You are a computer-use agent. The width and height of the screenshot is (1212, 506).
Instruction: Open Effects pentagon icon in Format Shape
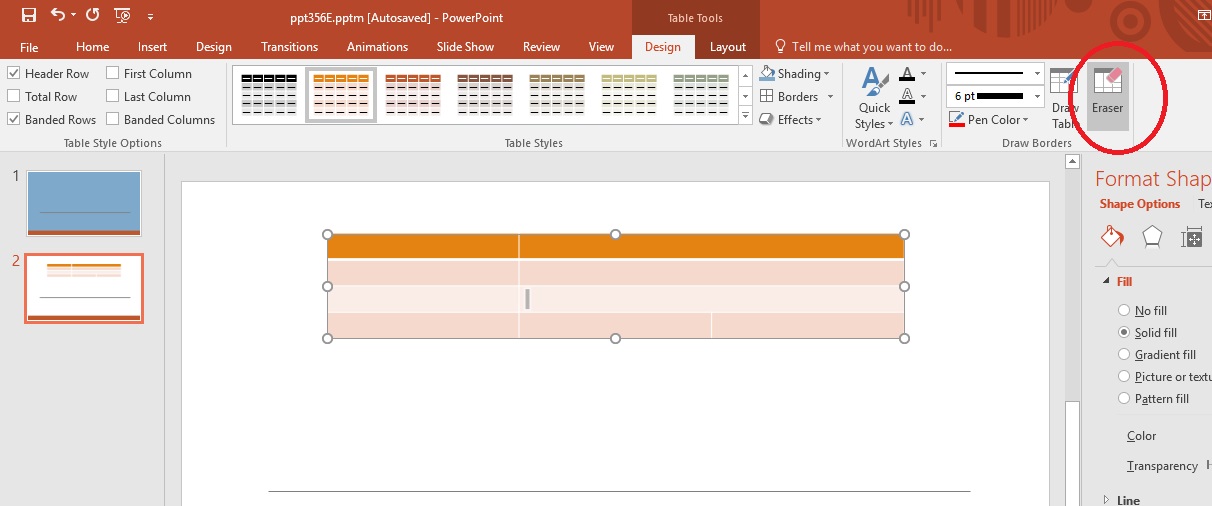coord(1152,236)
